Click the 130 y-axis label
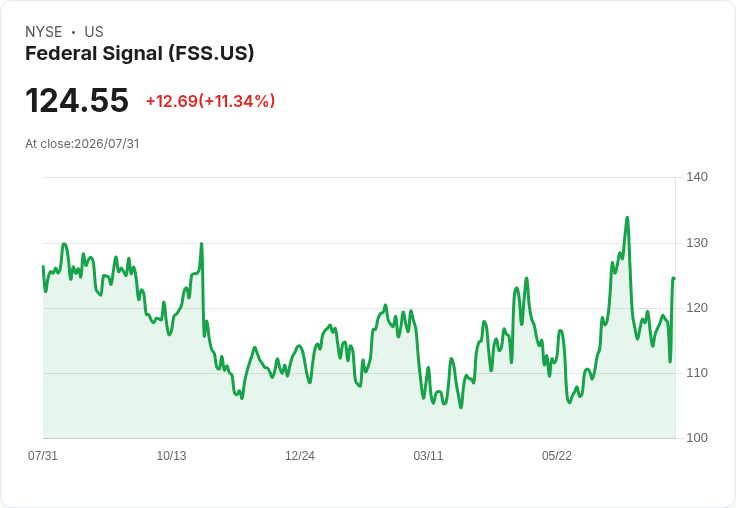 coord(697,243)
